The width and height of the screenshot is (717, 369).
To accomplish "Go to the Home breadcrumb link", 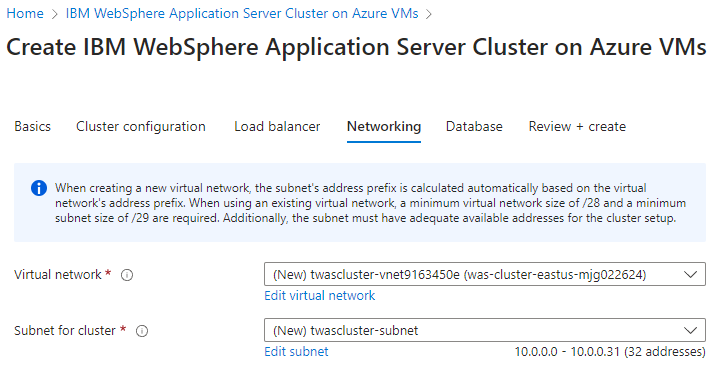I will (x=25, y=13).
